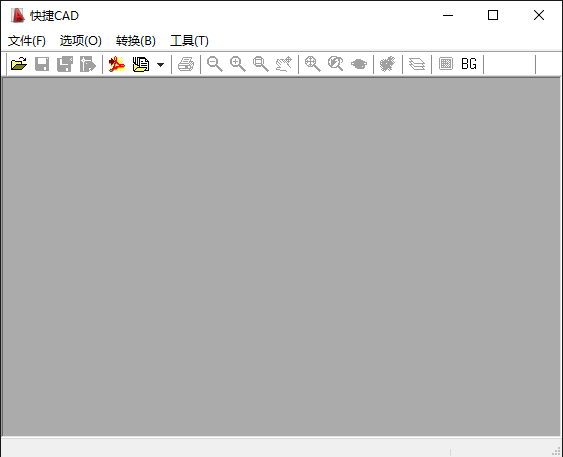This screenshot has width=563, height=457.
Task: Open the 转换(B) menu
Action: click(x=136, y=41)
